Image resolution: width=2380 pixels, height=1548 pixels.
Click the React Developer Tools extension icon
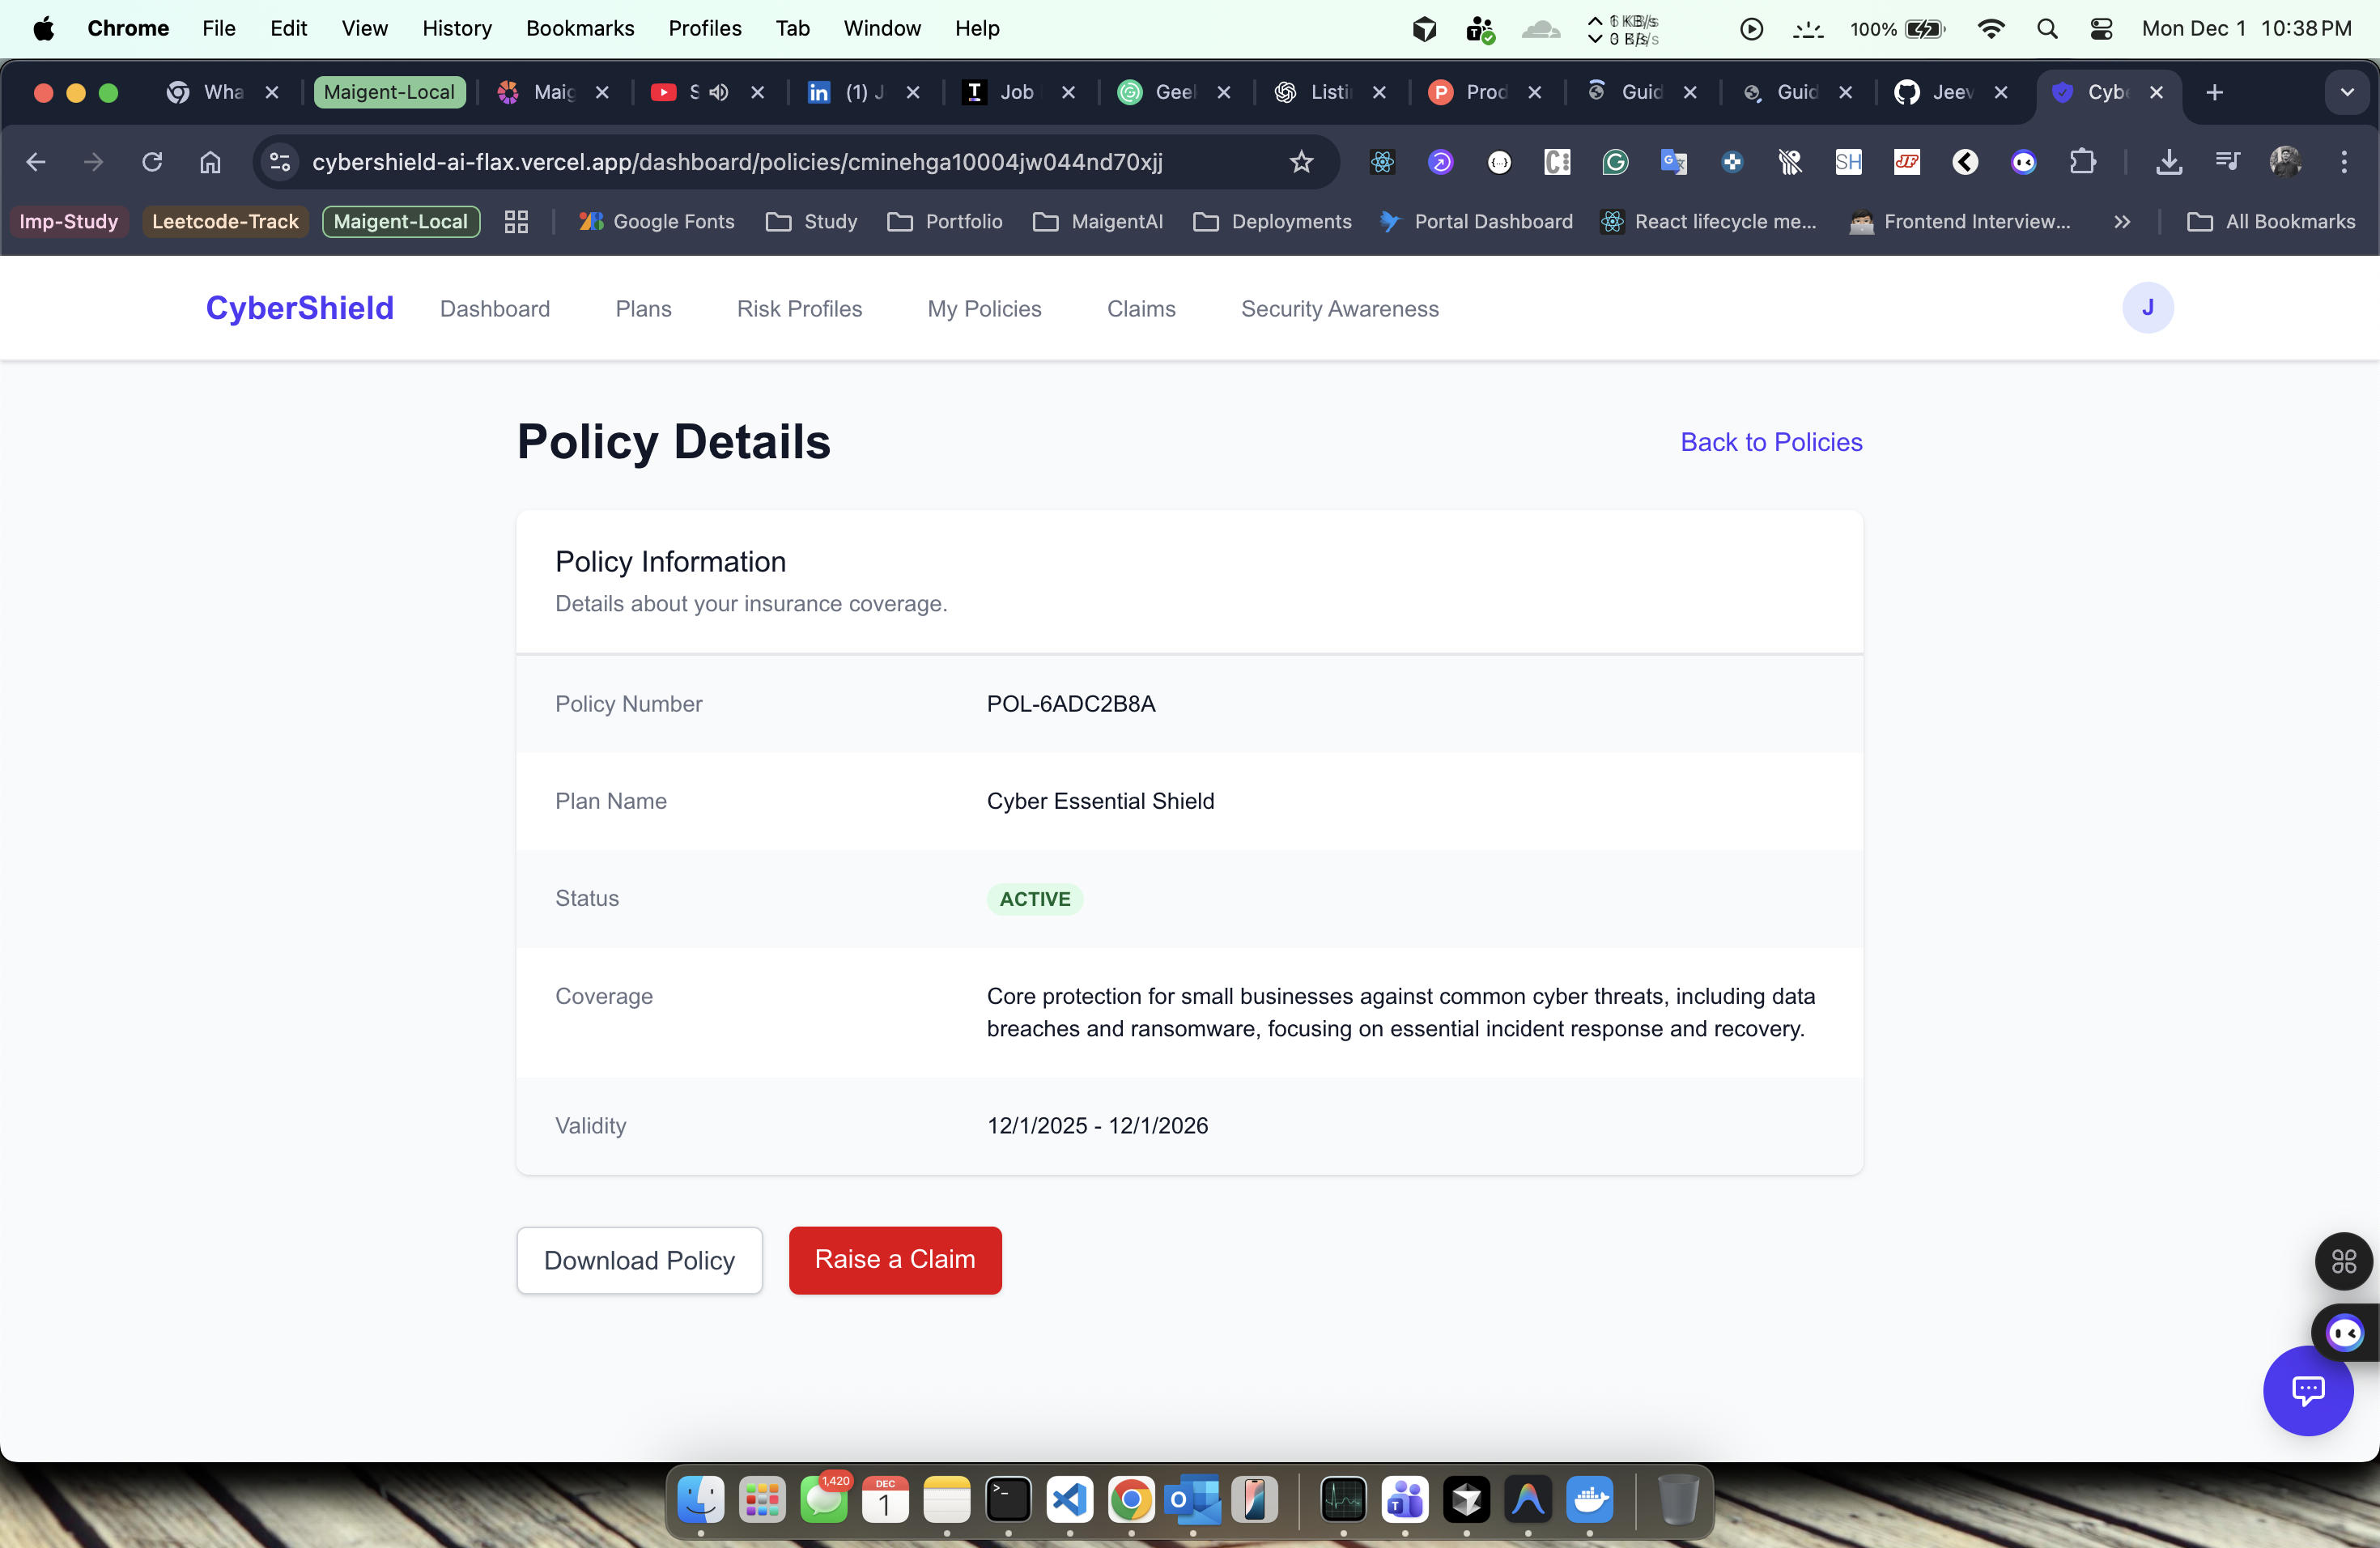coord(1382,162)
